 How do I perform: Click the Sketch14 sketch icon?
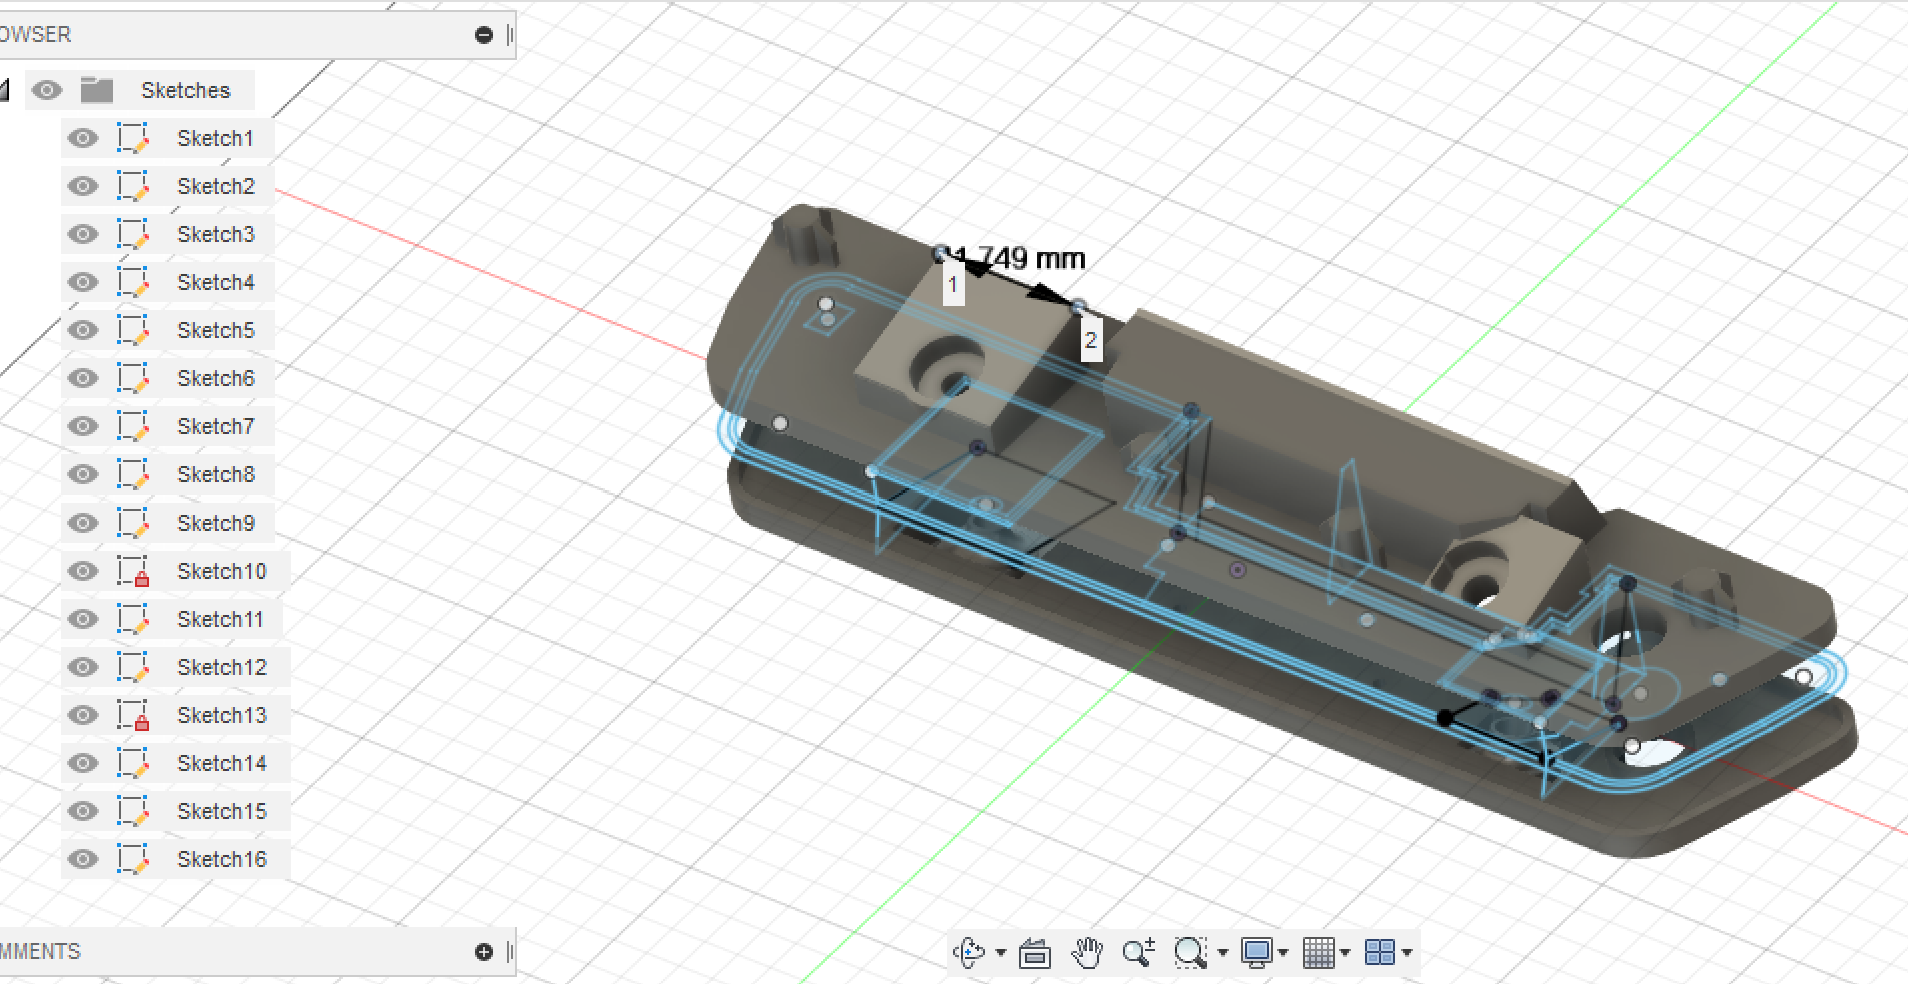pyautogui.click(x=133, y=763)
